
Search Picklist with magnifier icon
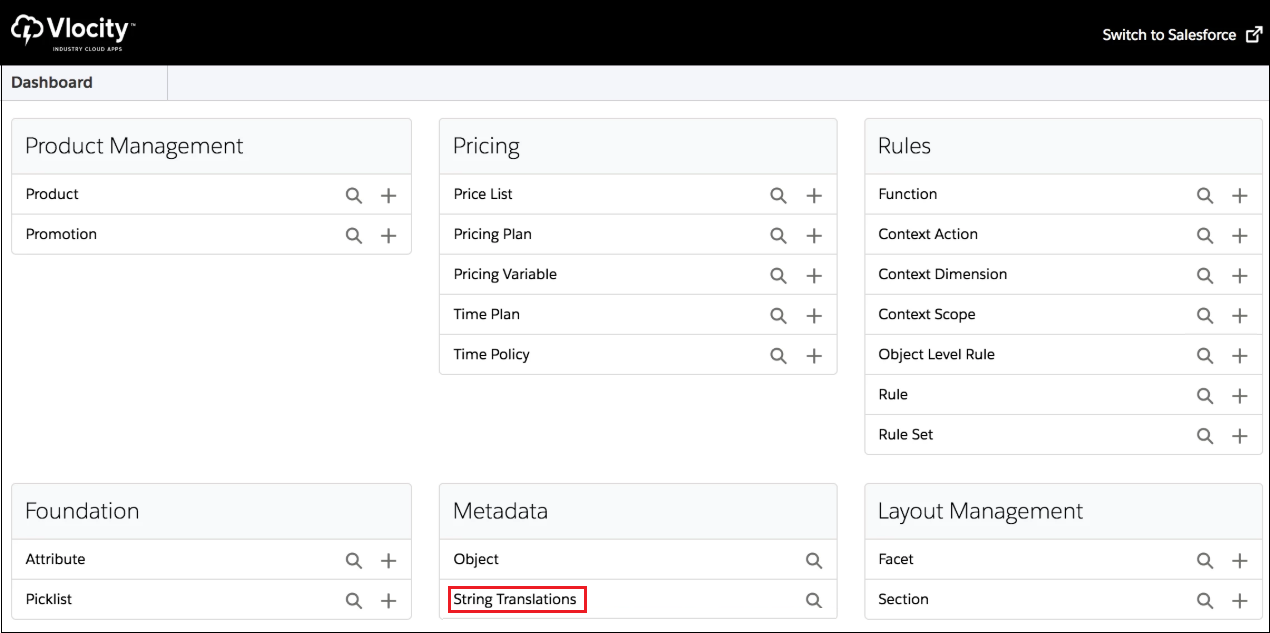pos(354,600)
